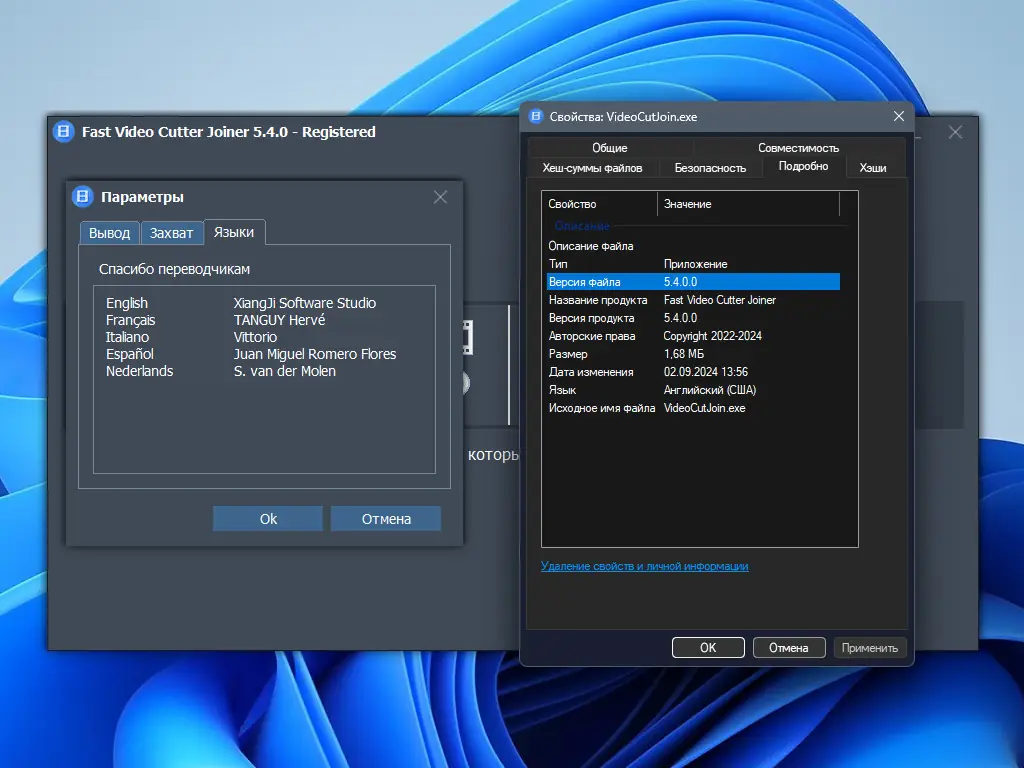The image size is (1024, 768).
Task: Click the Применить button
Action: [869, 648]
